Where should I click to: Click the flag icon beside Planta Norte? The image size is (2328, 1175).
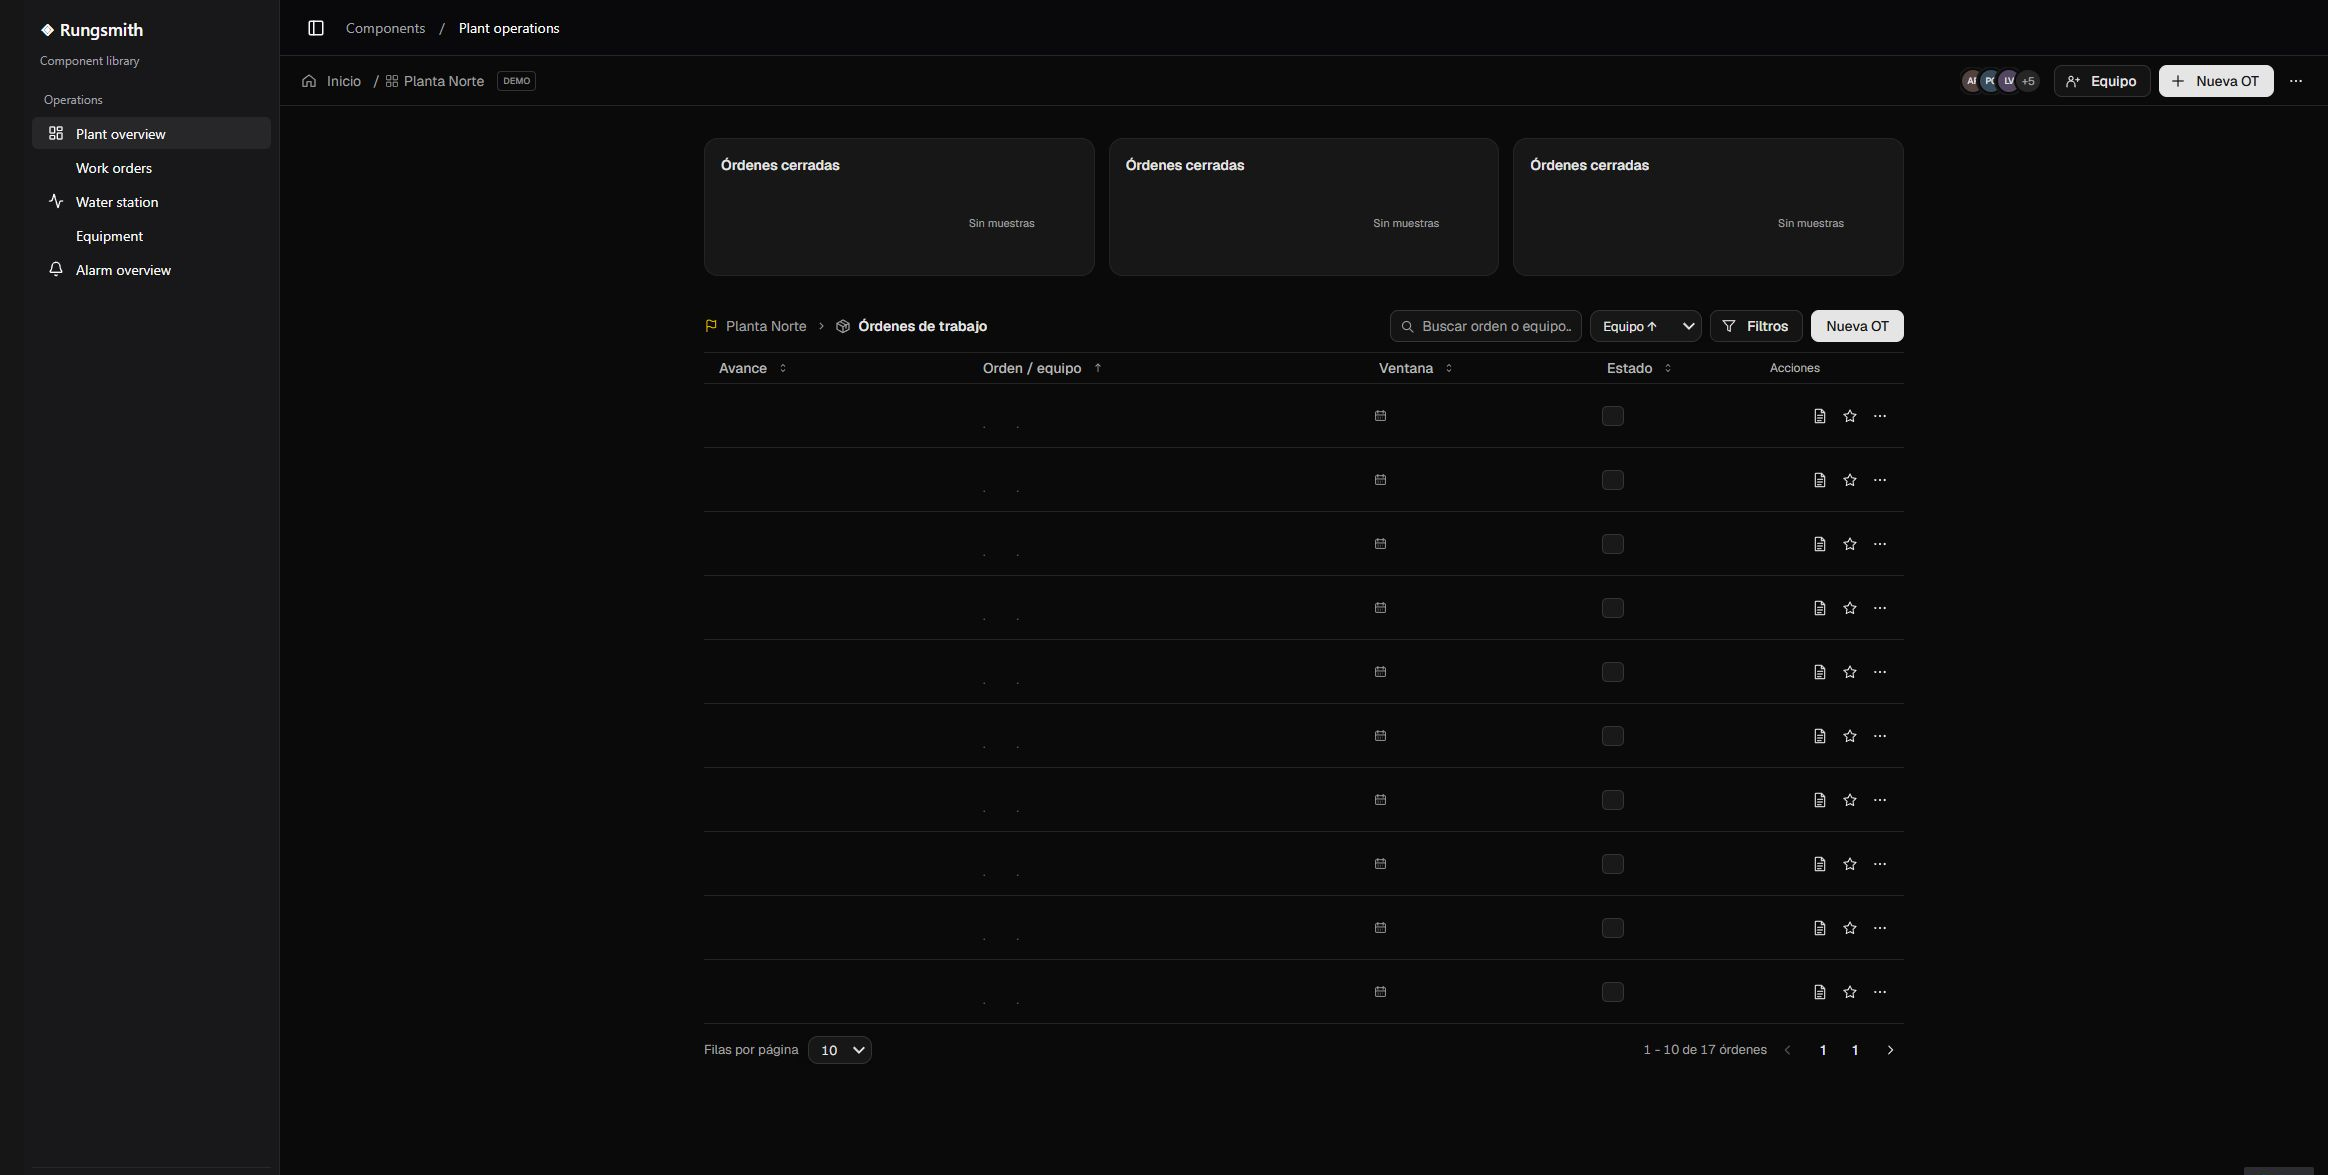[711, 326]
